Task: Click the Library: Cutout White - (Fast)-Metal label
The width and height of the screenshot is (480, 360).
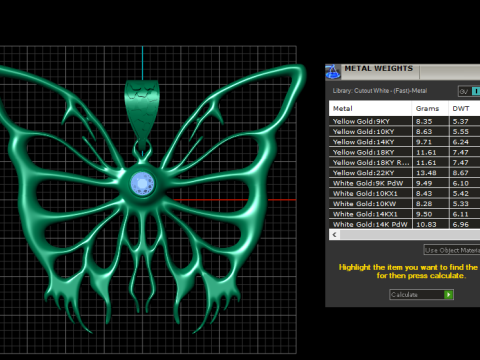Action: (x=380, y=91)
